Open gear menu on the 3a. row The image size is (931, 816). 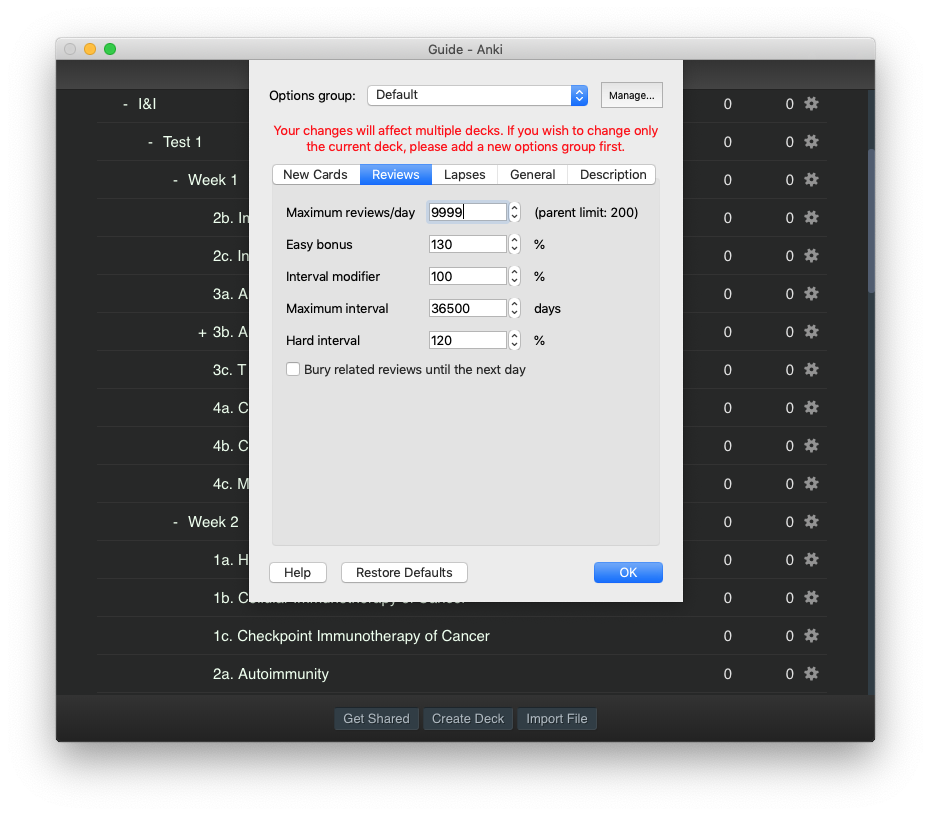[x=811, y=294]
